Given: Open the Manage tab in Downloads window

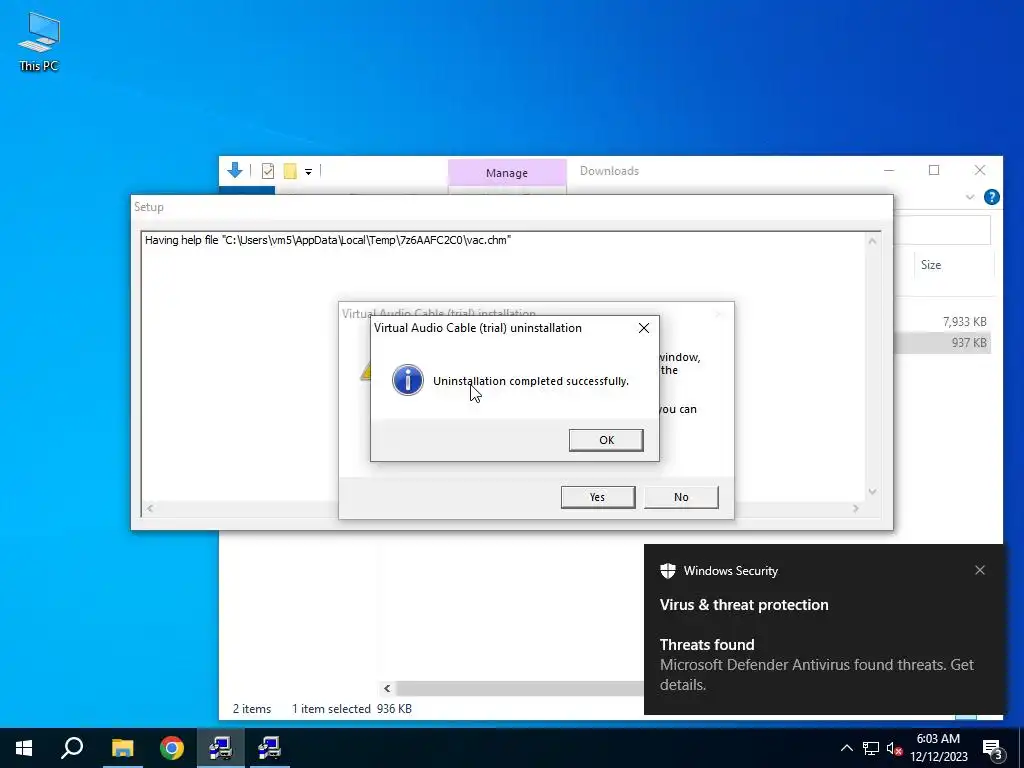Looking at the screenshot, I should pyautogui.click(x=507, y=173).
